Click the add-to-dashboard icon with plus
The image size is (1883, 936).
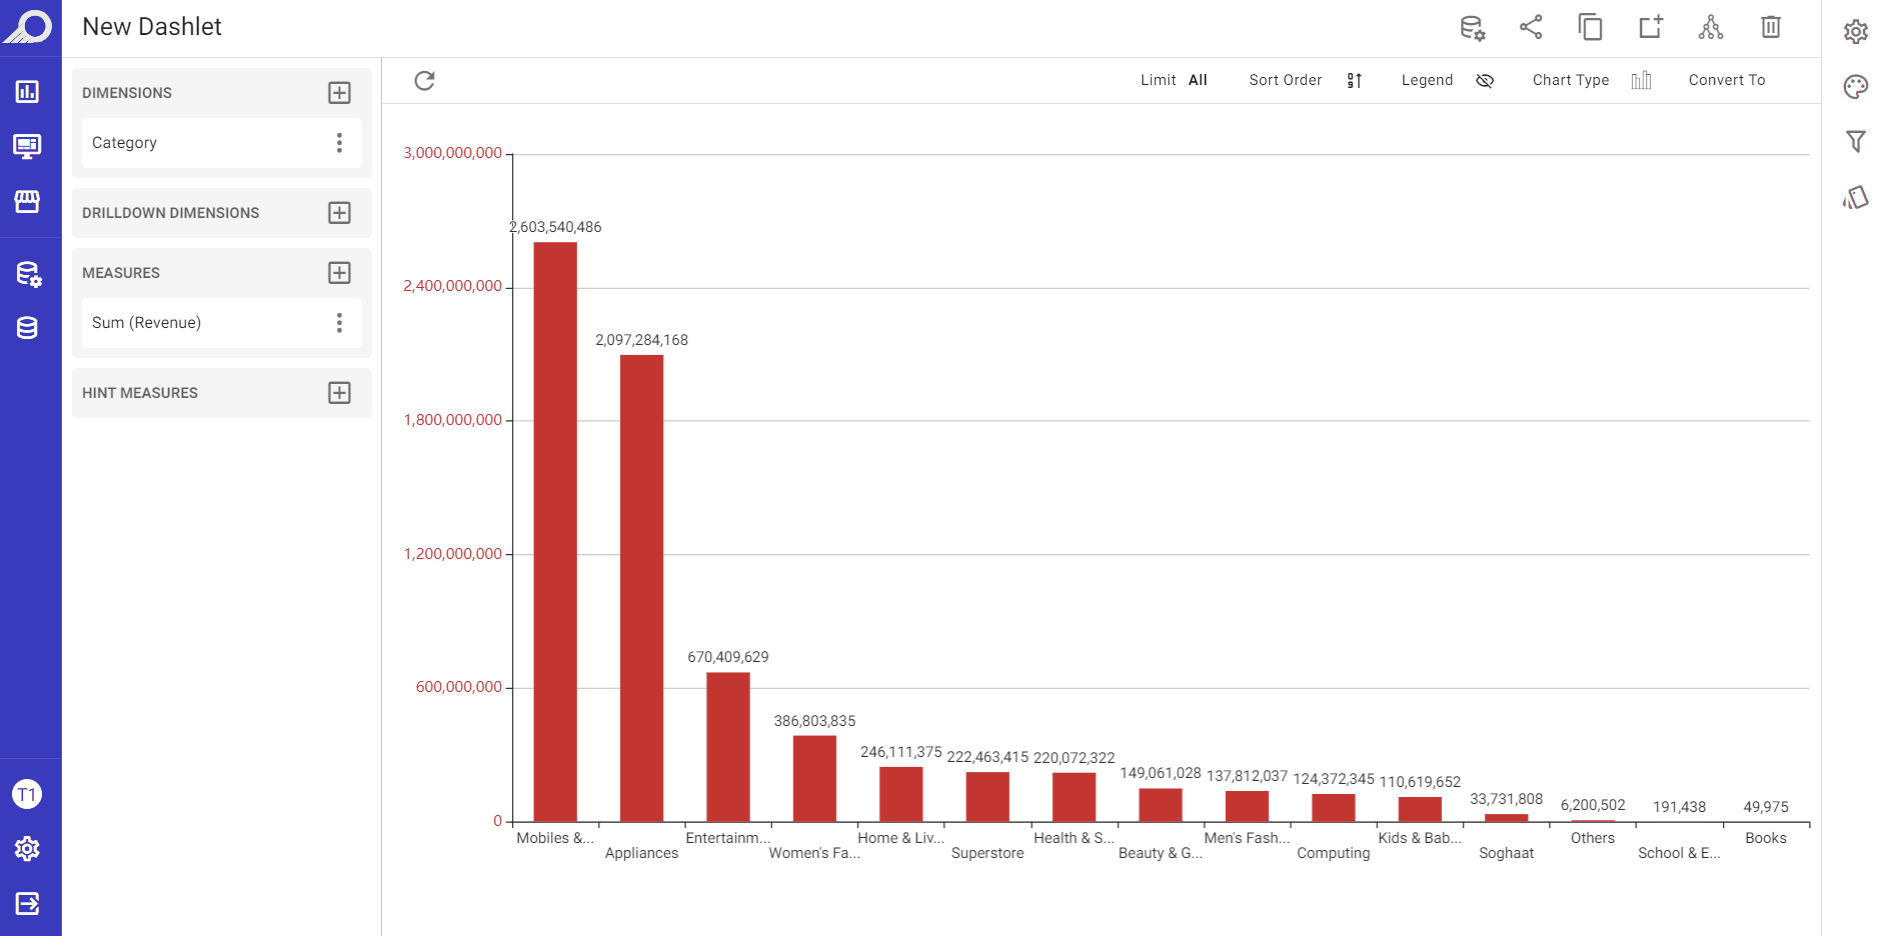(x=1651, y=27)
